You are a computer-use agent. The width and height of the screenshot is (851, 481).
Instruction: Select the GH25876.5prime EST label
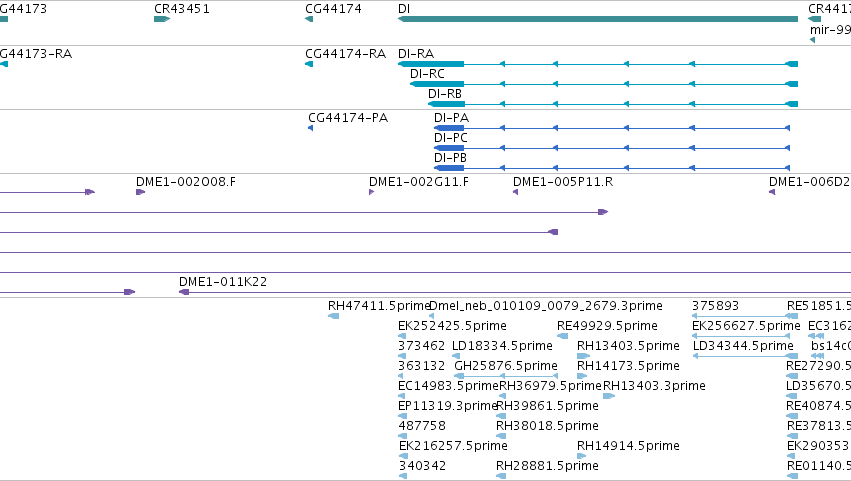point(506,366)
